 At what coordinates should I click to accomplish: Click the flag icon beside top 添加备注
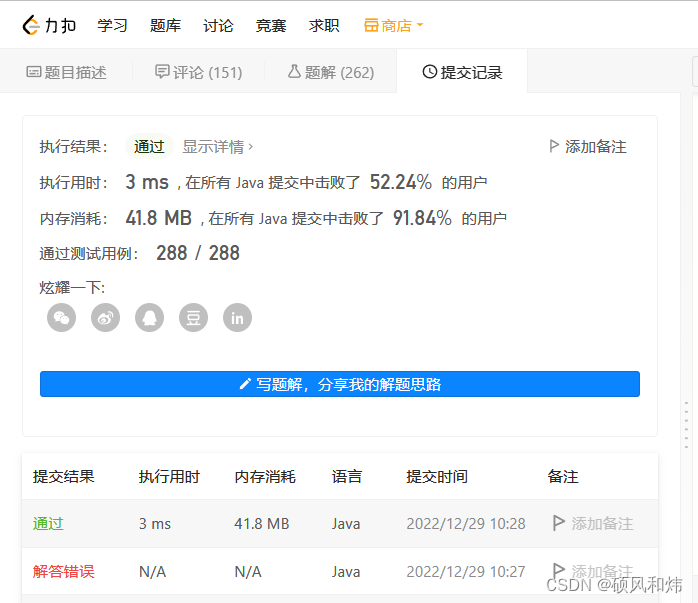coord(554,146)
